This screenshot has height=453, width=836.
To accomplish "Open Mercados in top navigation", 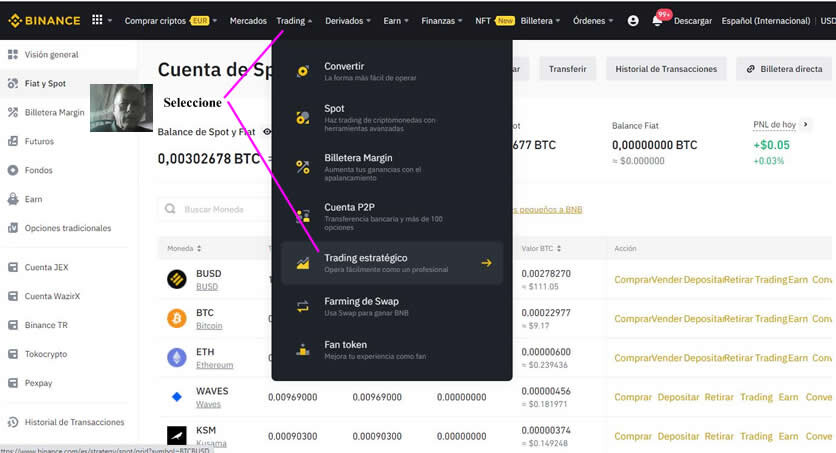I will coord(248,21).
